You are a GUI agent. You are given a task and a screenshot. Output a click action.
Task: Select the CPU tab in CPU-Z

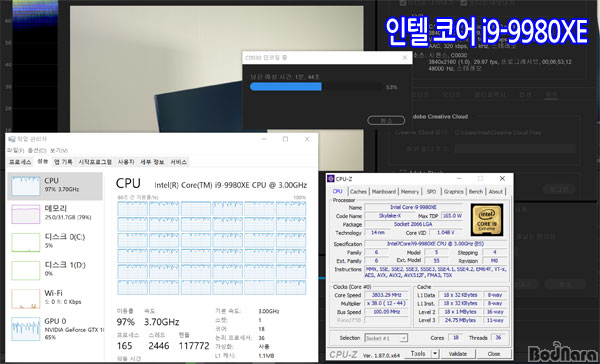click(338, 191)
